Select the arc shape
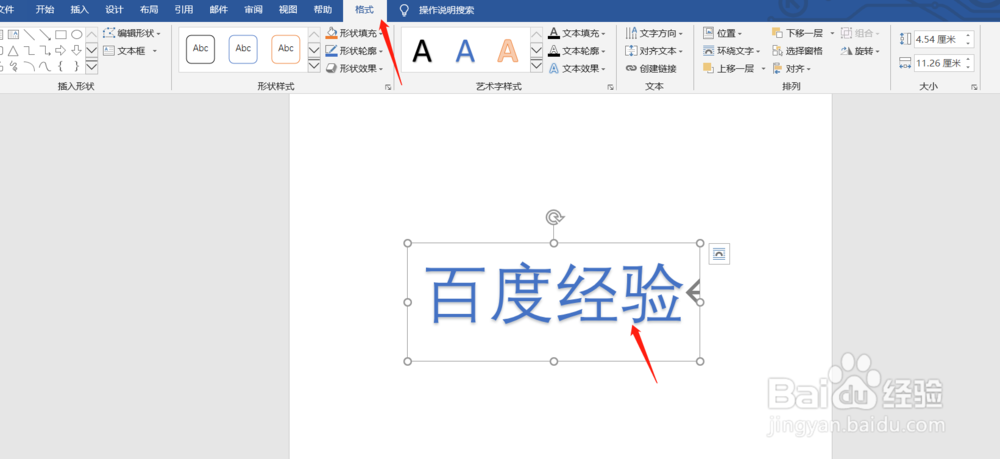Viewport: 1000px width, 459px height. tap(29, 66)
